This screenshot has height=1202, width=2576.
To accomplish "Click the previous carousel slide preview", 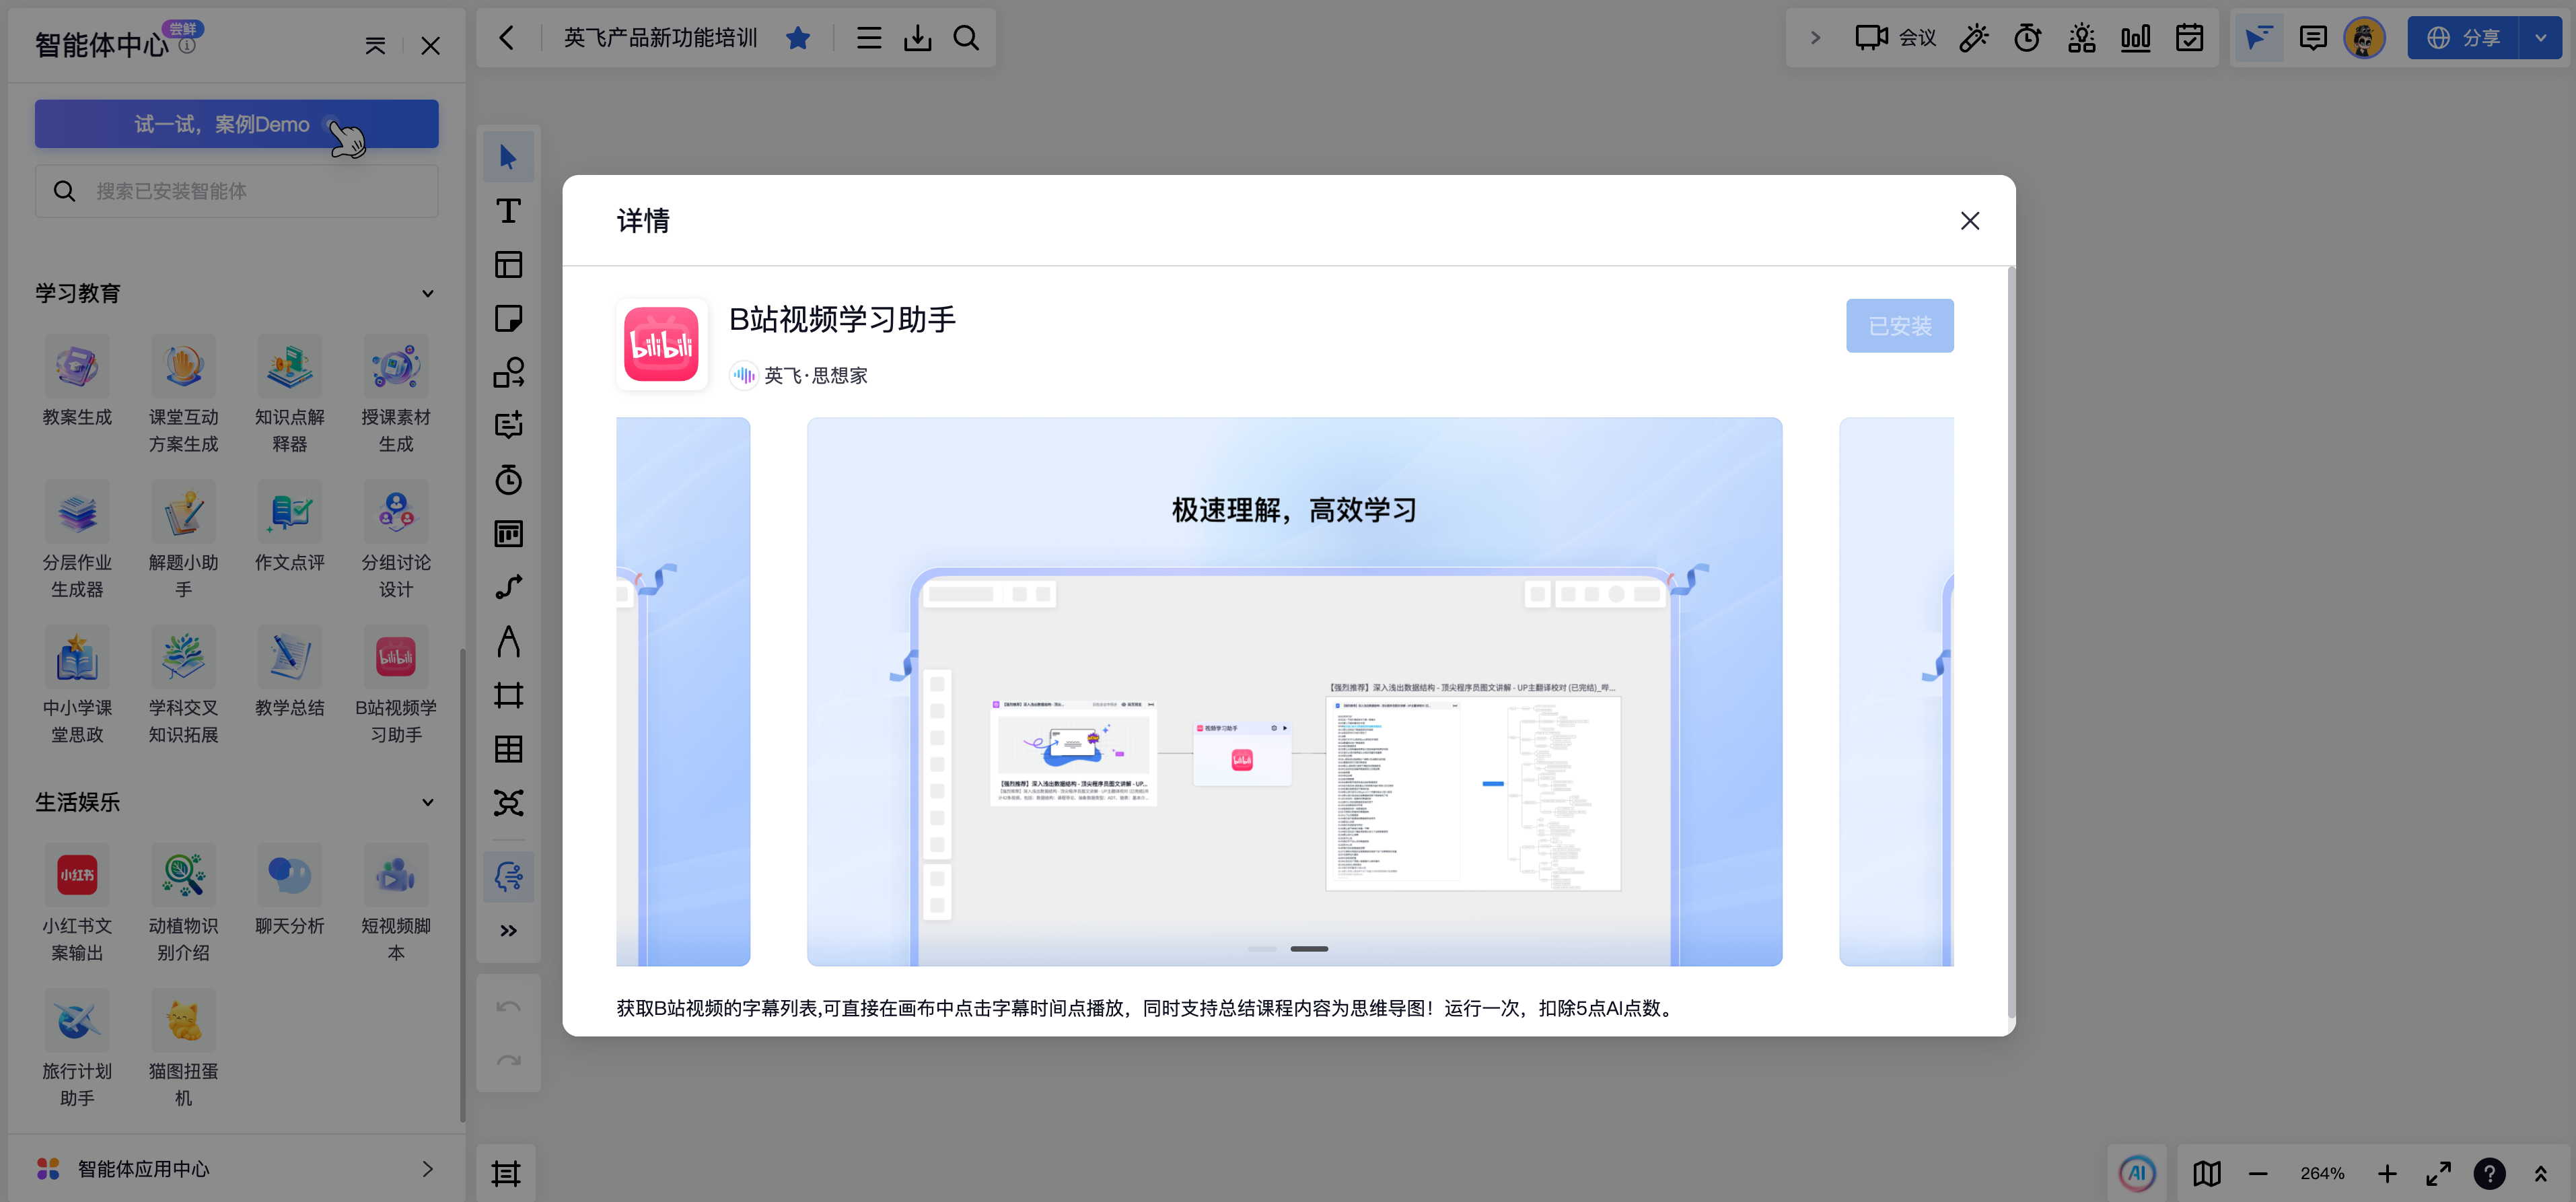I will click(683, 691).
